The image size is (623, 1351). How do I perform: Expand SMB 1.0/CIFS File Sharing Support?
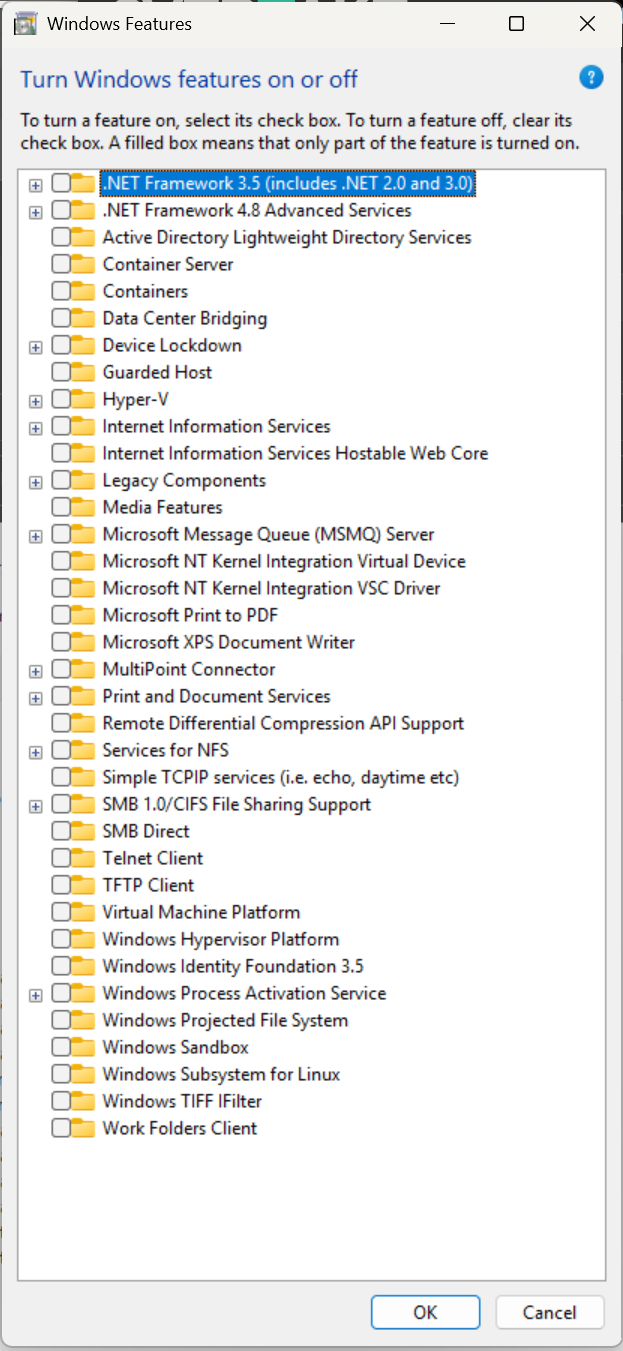[36, 806]
